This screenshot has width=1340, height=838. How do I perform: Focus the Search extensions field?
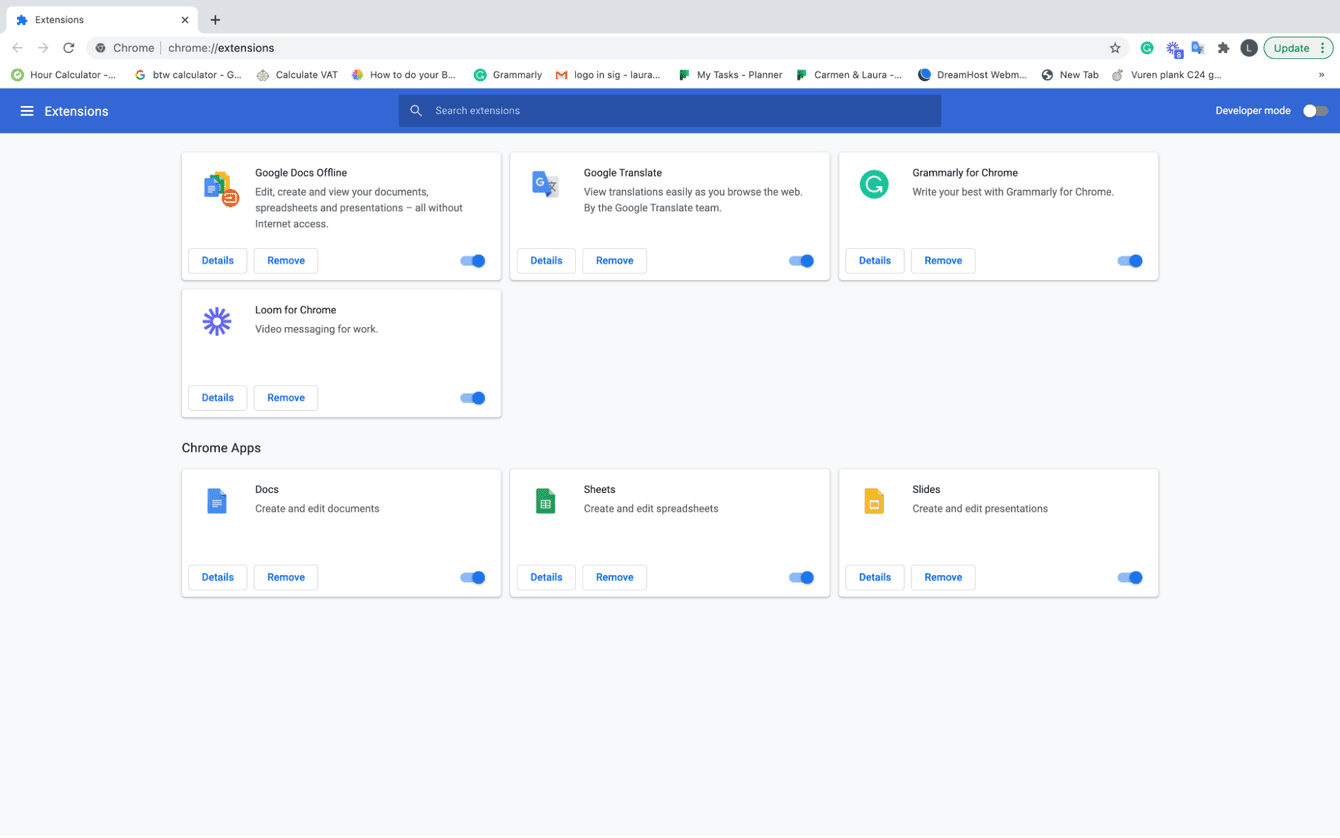(x=670, y=111)
